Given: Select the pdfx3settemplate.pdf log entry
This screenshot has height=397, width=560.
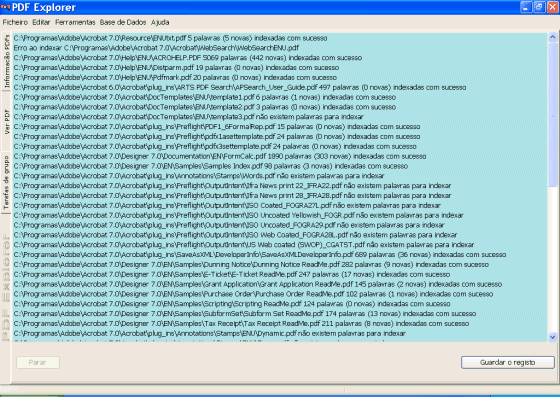Looking at the screenshot, I should click(215, 146).
